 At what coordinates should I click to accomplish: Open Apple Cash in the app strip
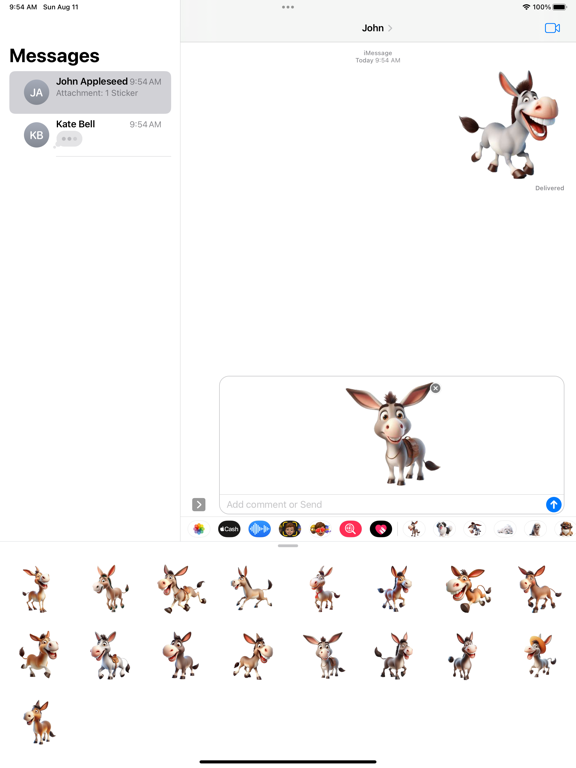coord(229,529)
